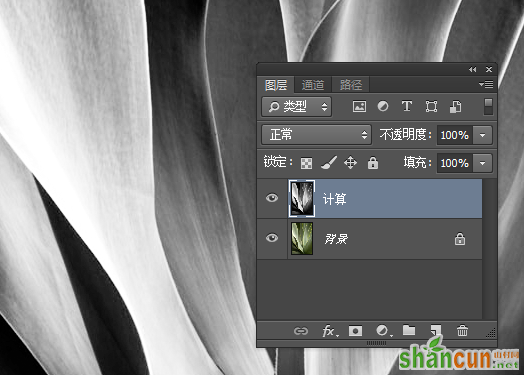This screenshot has height=375, width=524.
Task: Create a new layer
Action: 435,330
